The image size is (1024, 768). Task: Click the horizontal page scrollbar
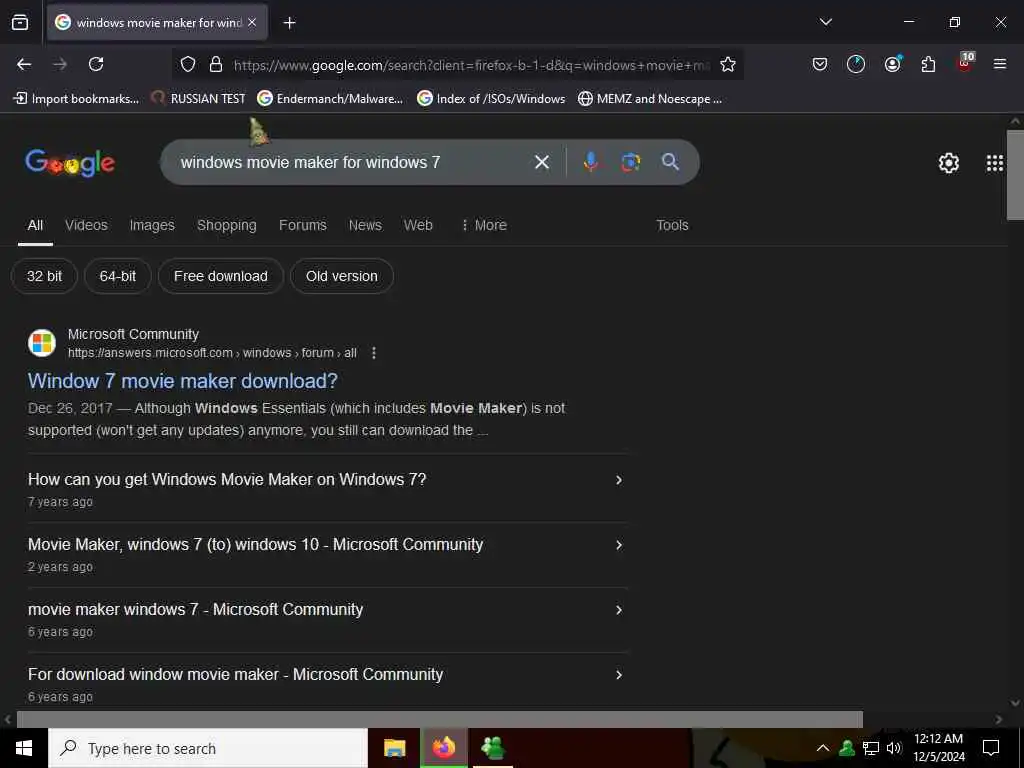coord(440,719)
